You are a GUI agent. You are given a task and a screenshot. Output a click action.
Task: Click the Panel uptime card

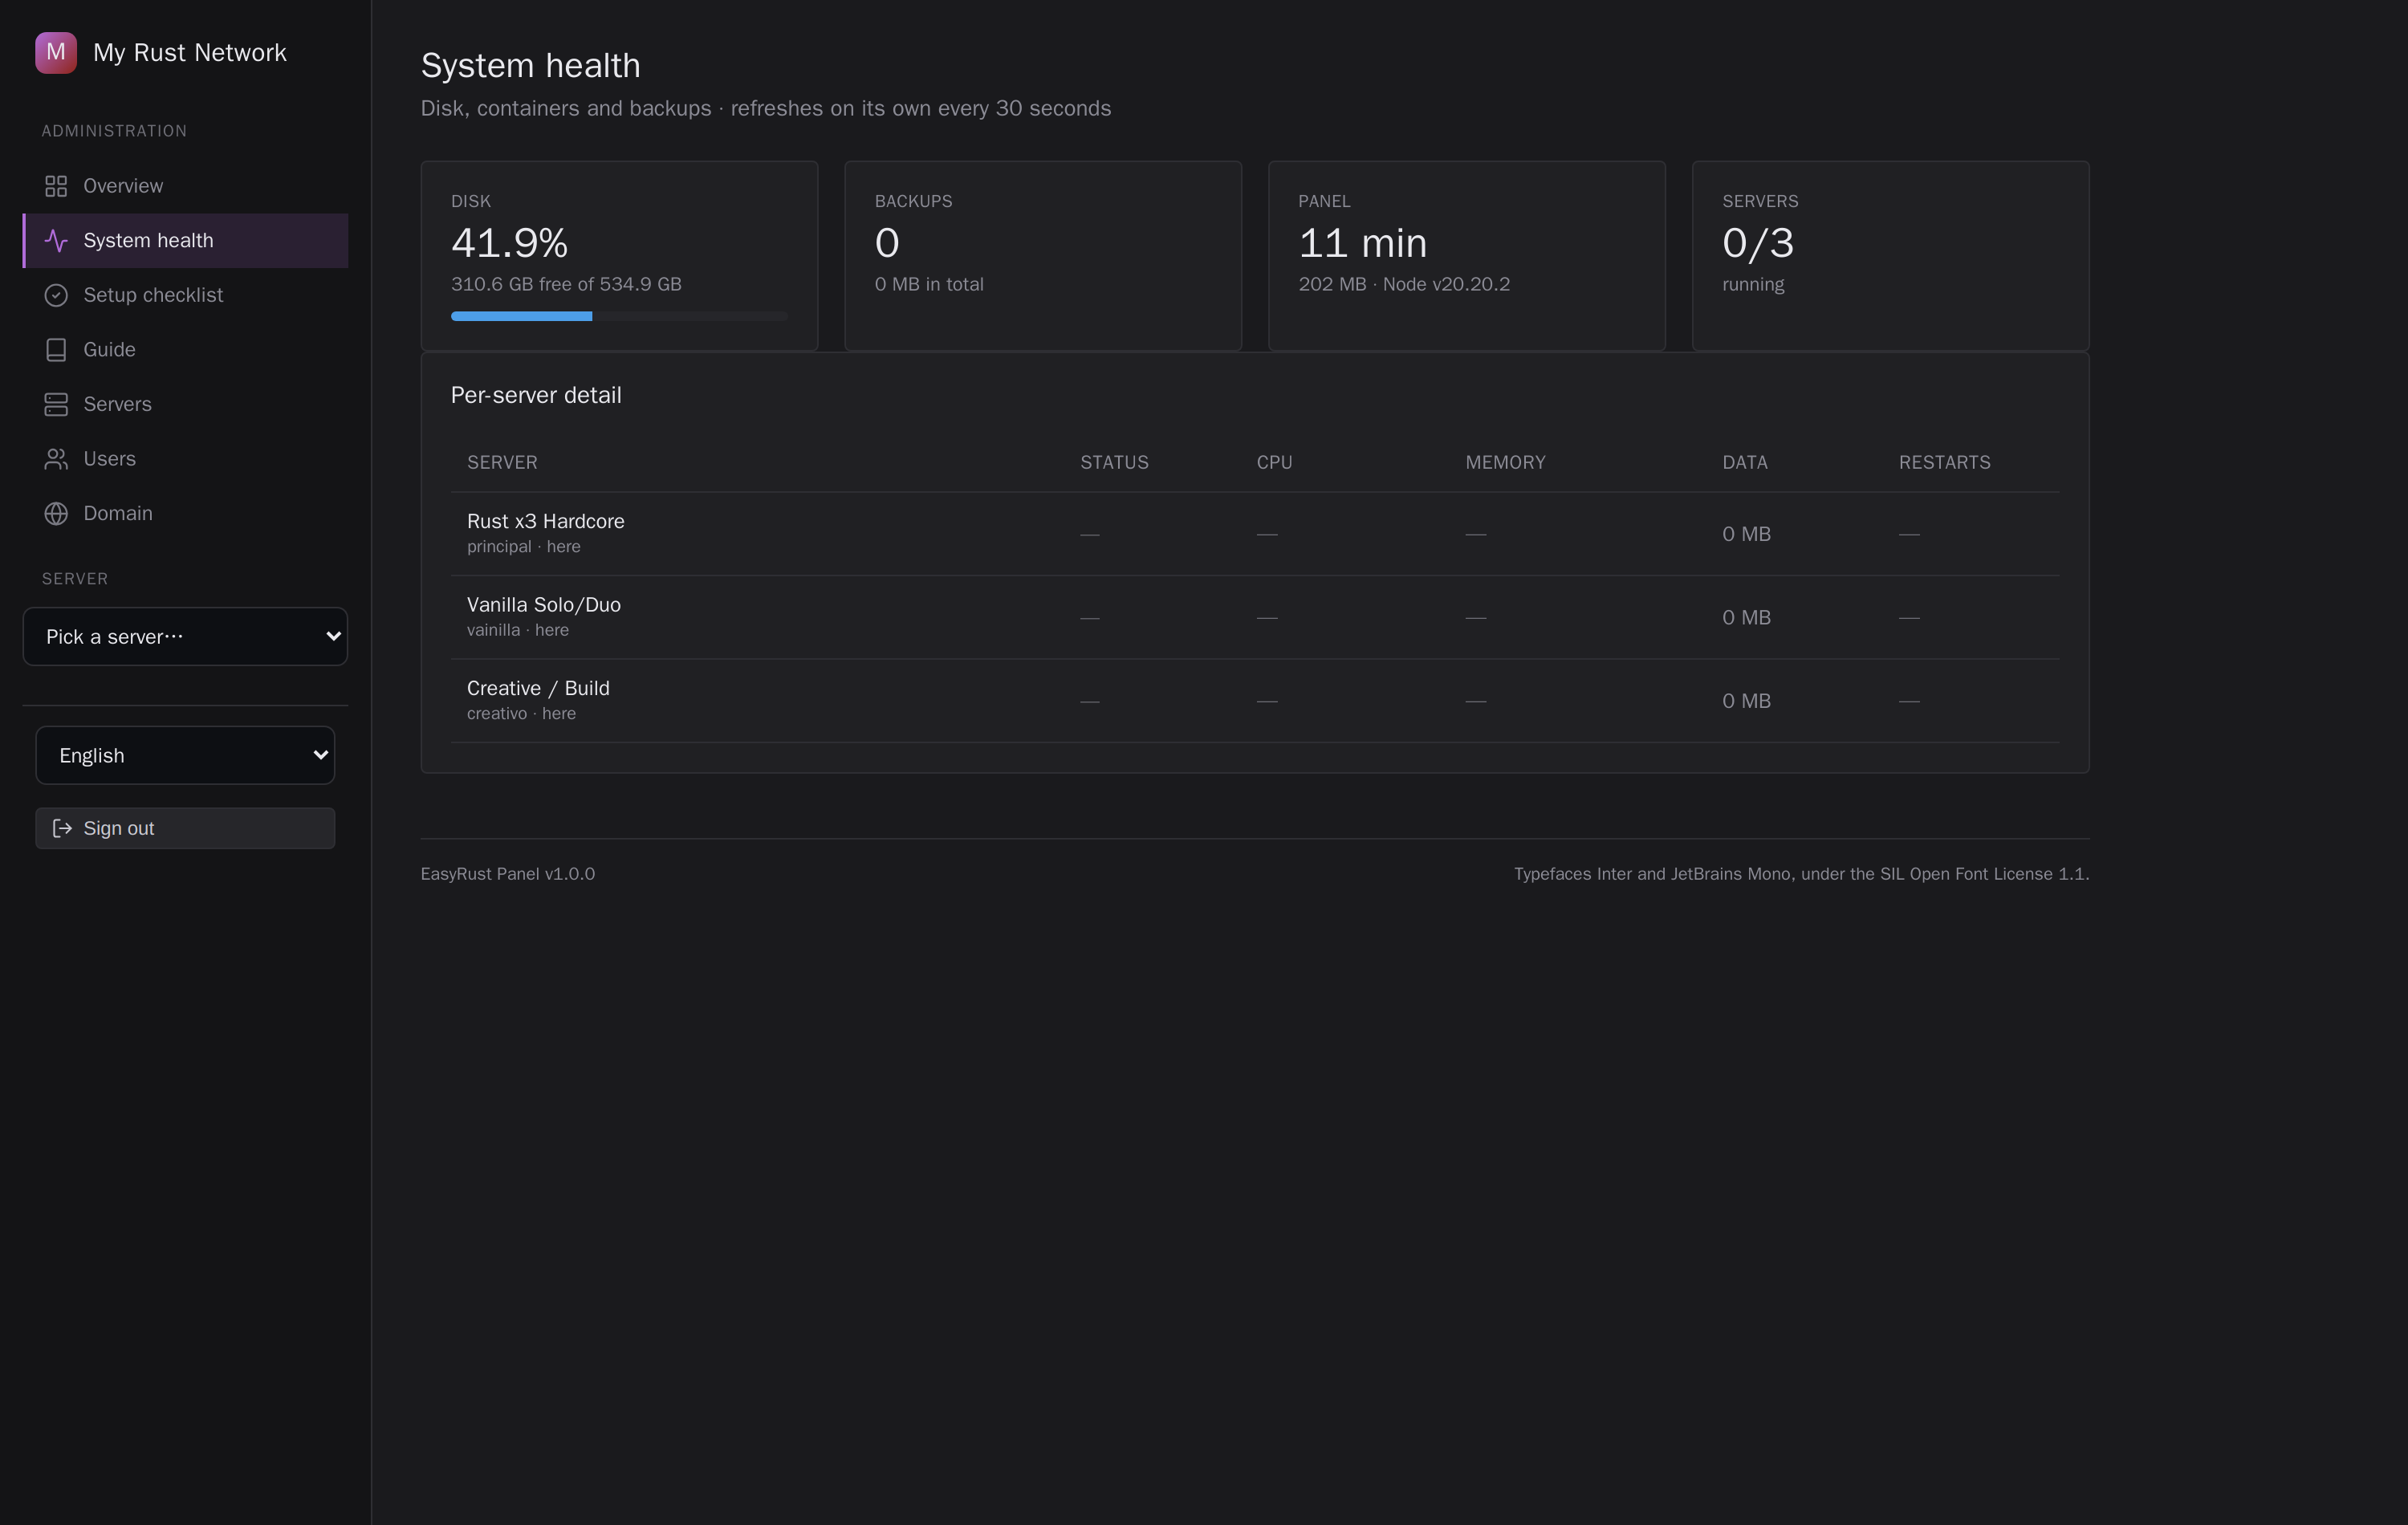pyautogui.click(x=1467, y=256)
